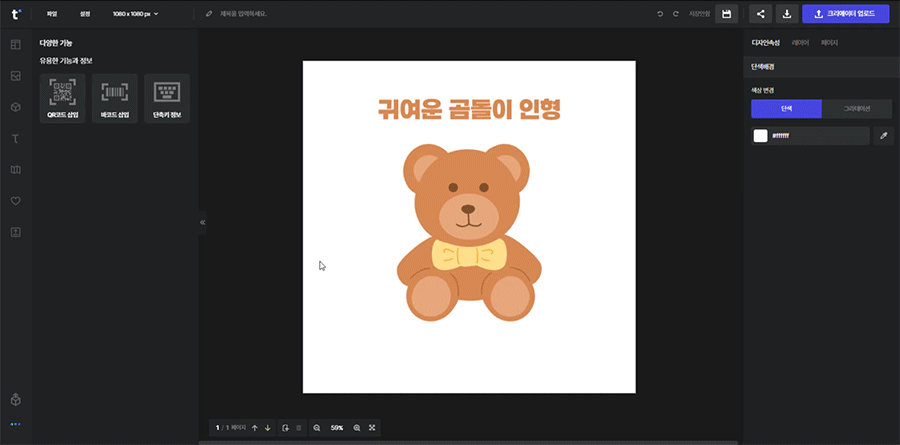Click the white background color swatch
This screenshot has height=445, width=900.
click(x=761, y=136)
